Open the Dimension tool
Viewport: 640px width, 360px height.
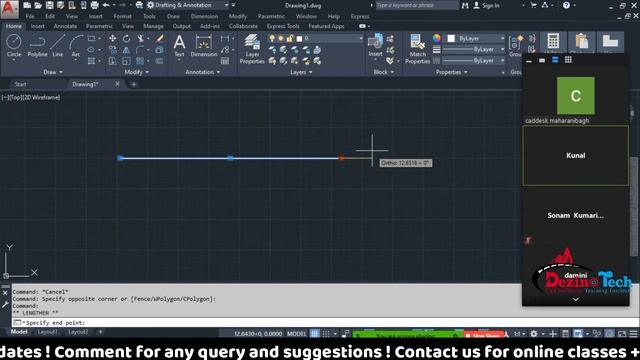pyautogui.click(x=203, y=45)
